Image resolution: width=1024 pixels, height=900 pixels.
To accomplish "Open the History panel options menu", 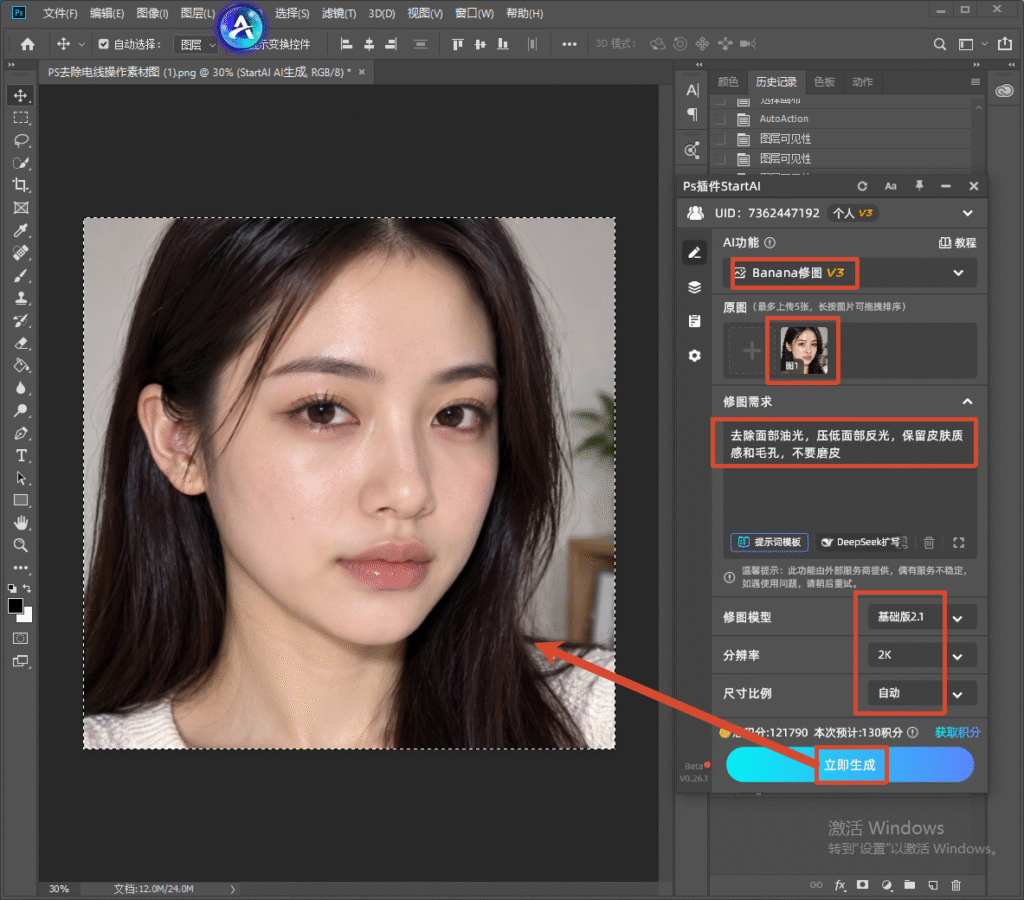I will (x=975, y=82).
